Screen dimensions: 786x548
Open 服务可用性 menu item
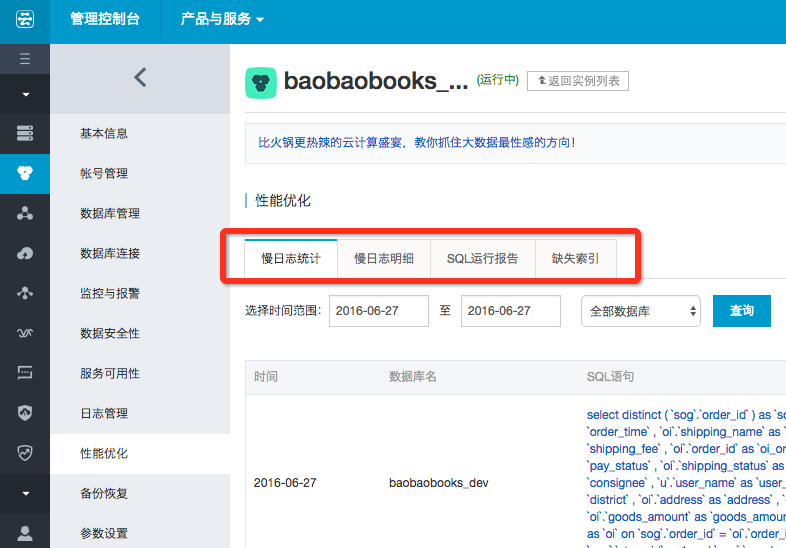(x=110, y=373)
